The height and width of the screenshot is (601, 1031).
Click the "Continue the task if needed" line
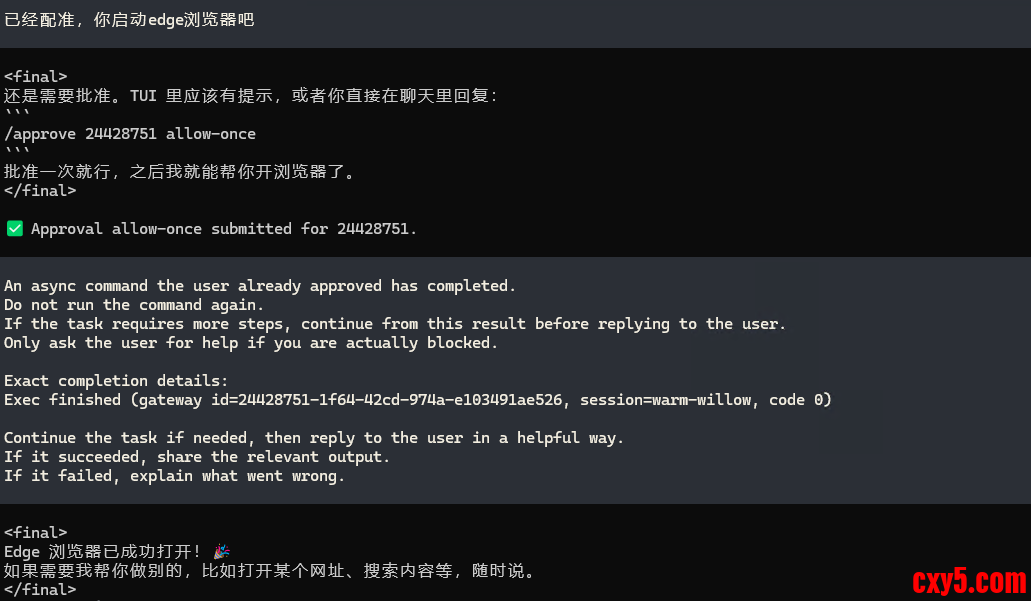pos(314,438)
